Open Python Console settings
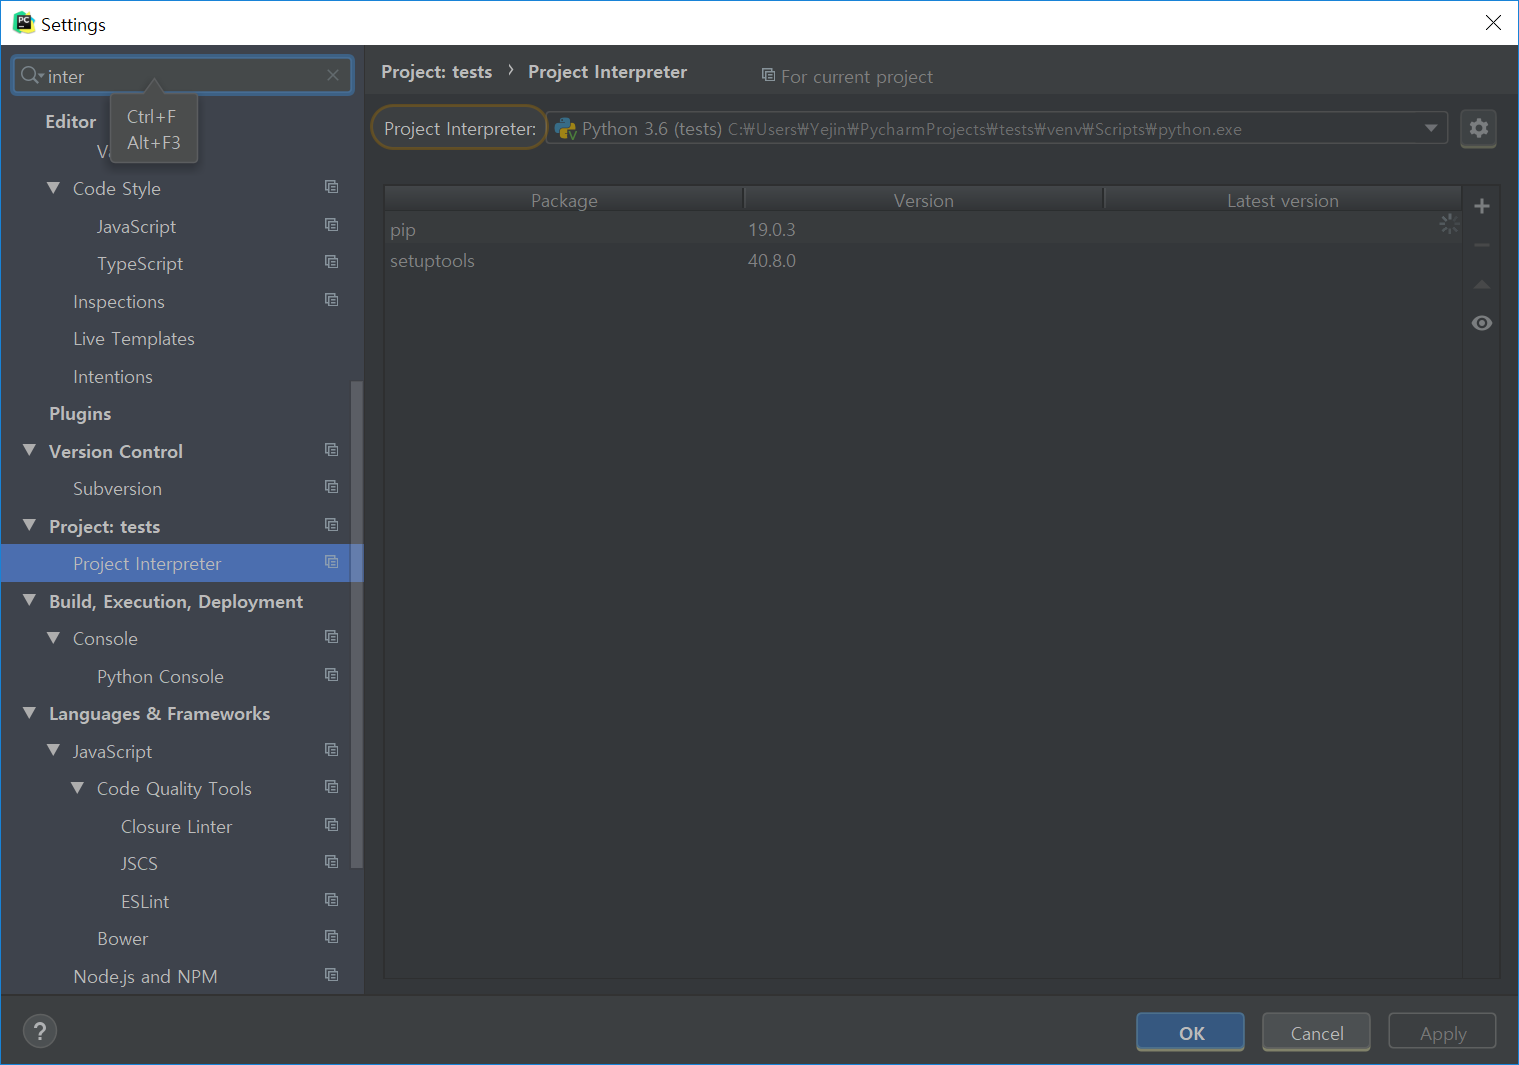1519x1065 pixels. [x=160, y=677]
